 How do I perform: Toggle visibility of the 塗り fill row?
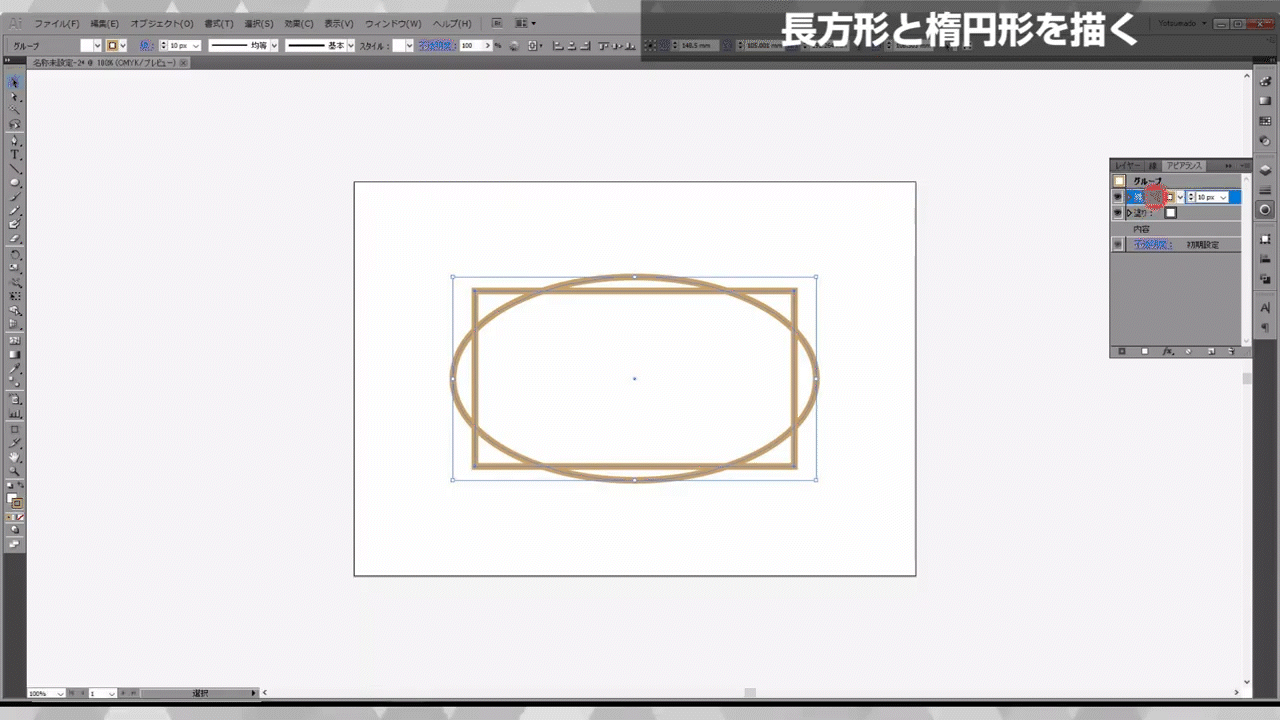tap(1117, 212)
